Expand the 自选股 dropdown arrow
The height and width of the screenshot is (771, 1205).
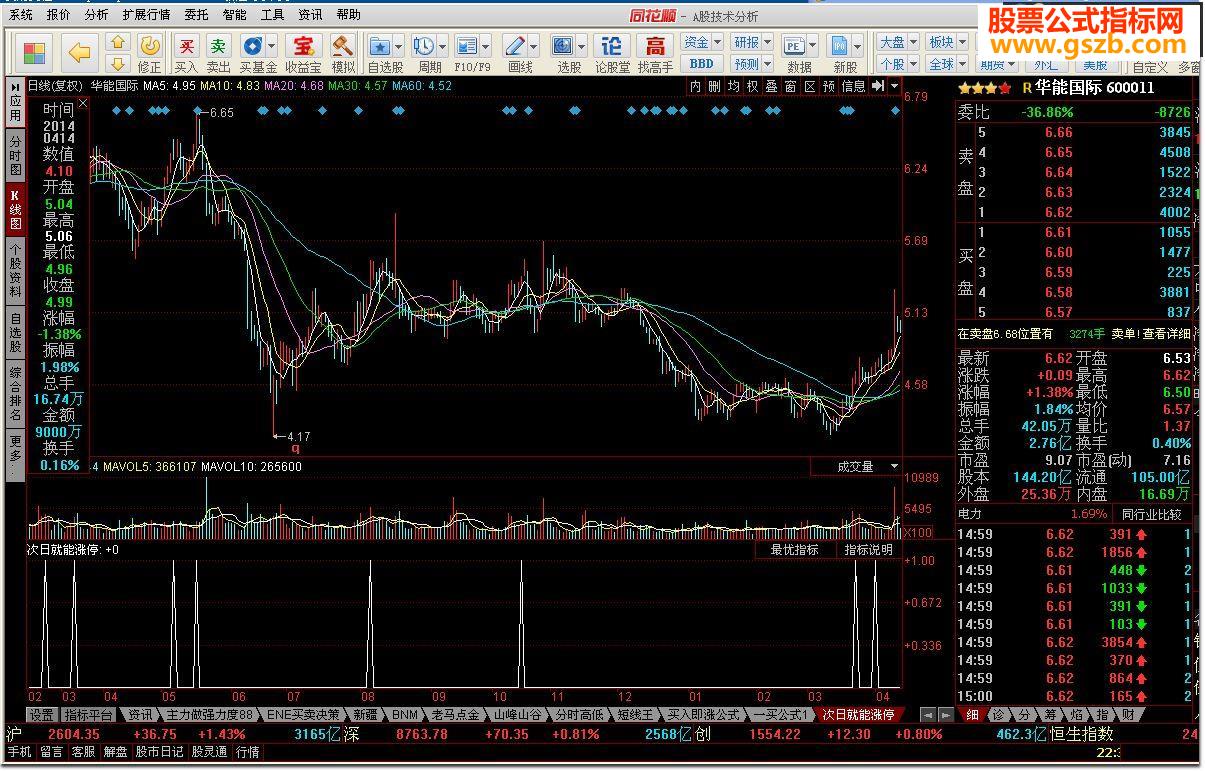399,47
